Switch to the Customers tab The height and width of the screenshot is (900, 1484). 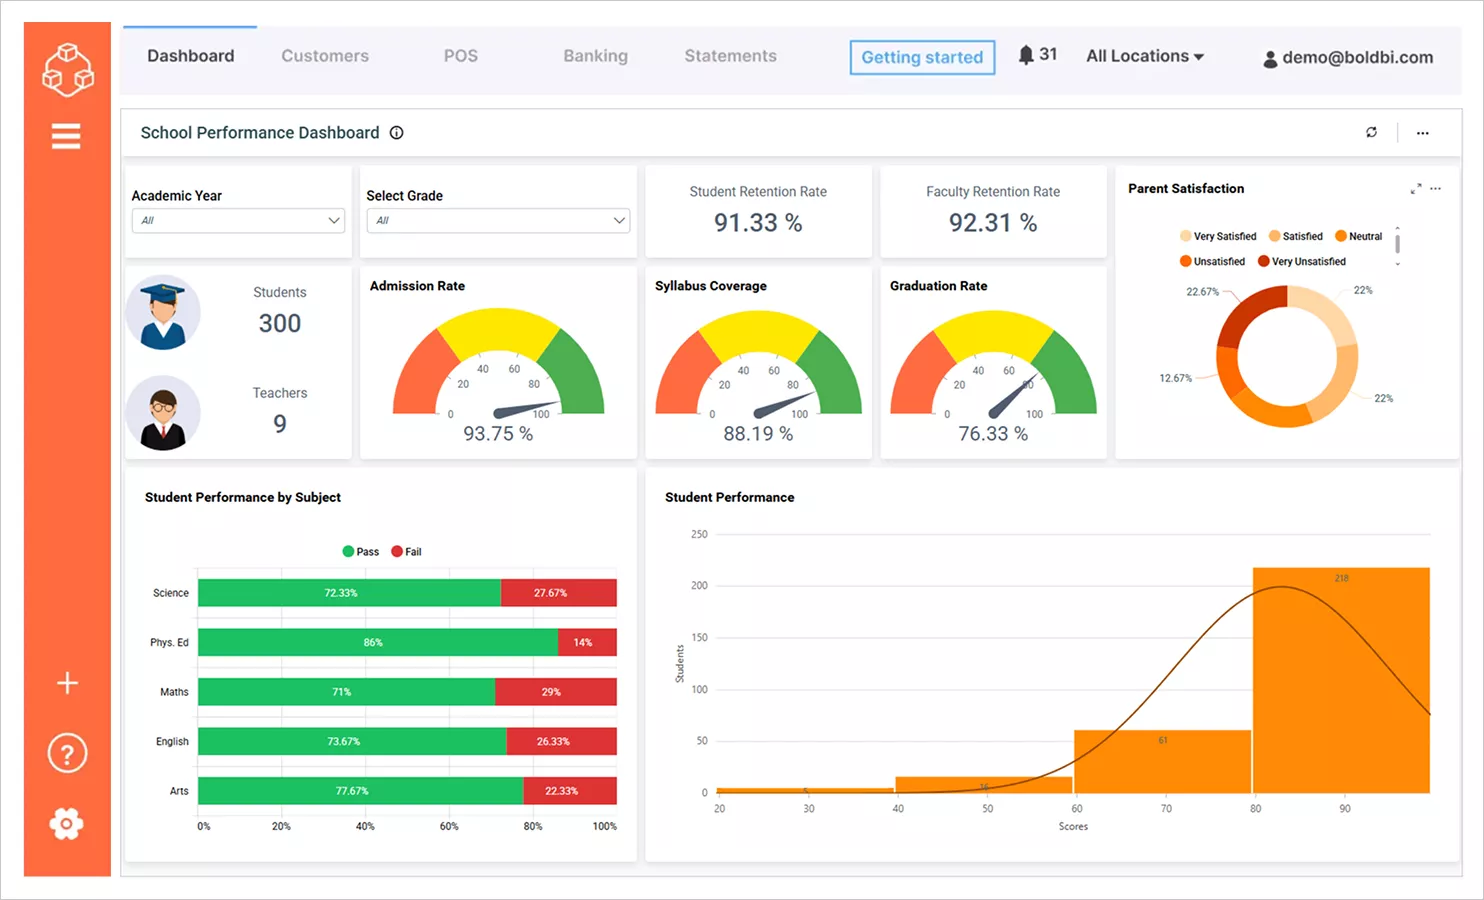324,56
